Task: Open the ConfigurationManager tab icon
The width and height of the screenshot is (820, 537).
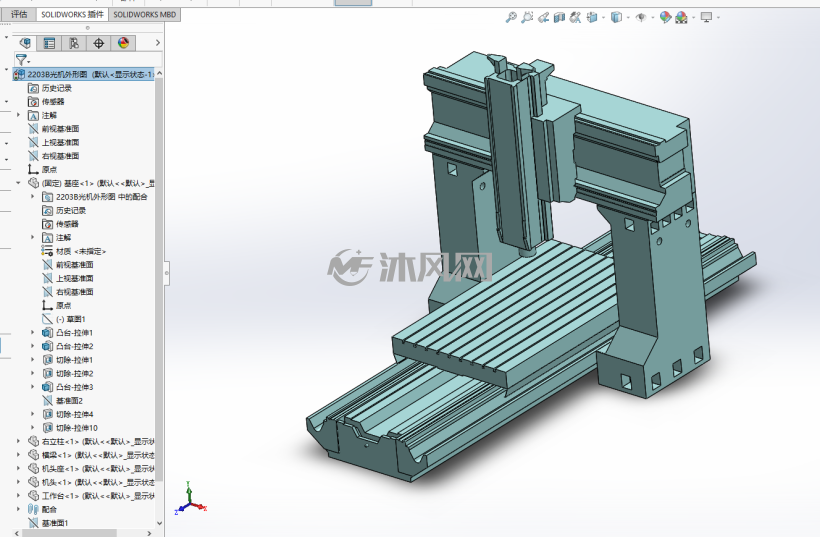Action: click(74, 43)
